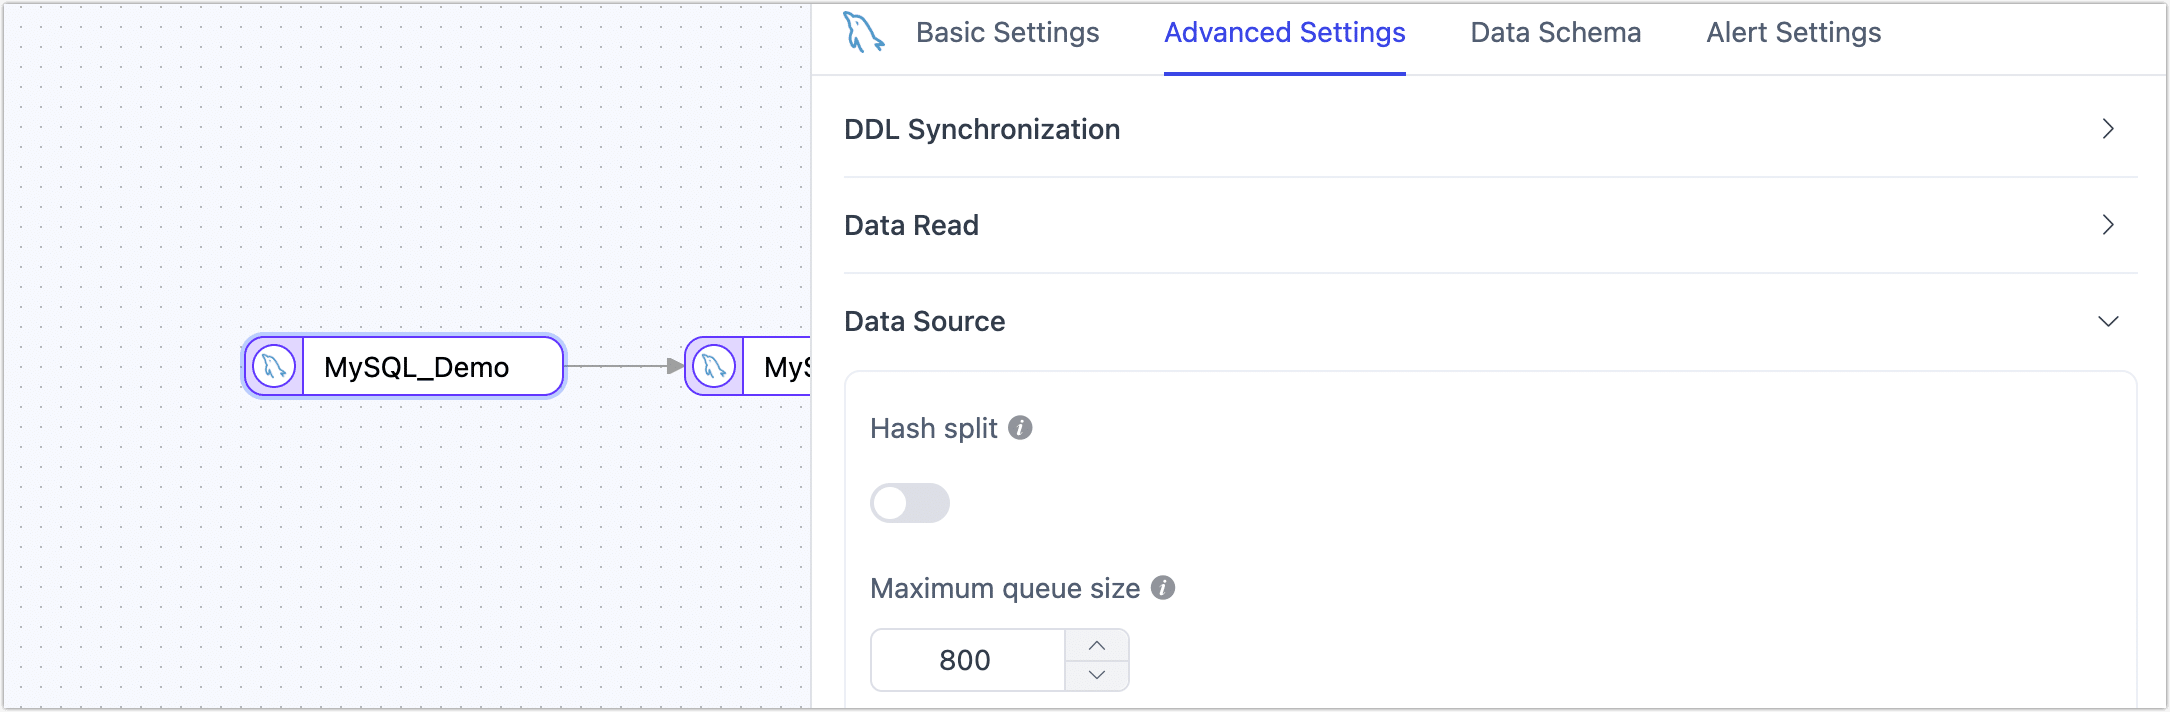
Task: Click the MySQL icon on the target node
Action: tap(713, 367)
